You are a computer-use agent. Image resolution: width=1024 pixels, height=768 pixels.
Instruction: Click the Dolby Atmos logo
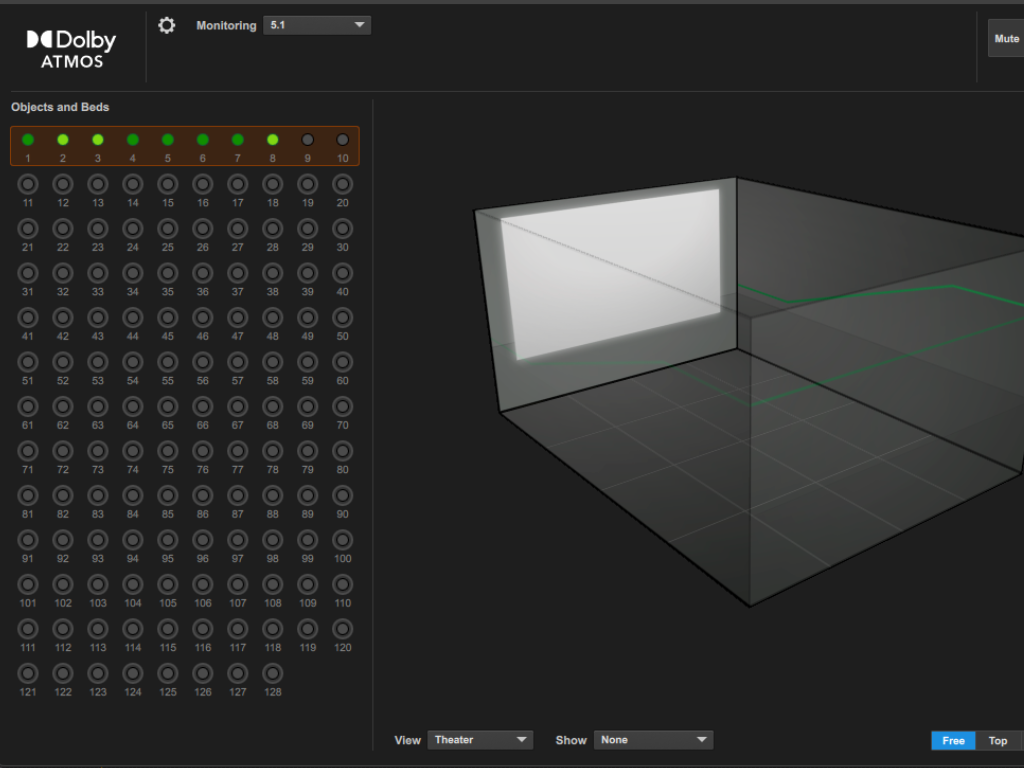71,47
